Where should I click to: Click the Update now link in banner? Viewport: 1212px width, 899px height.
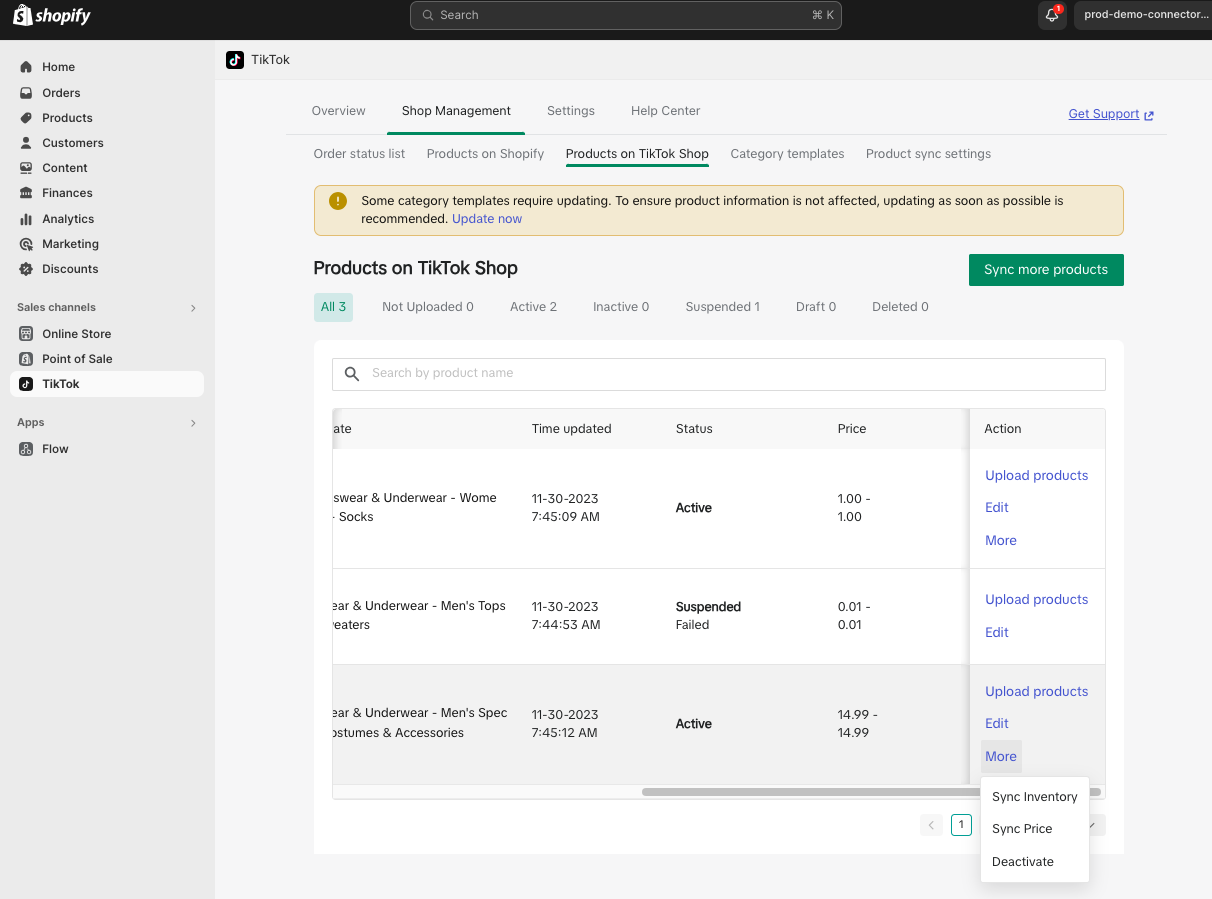(x=486, y=219)
